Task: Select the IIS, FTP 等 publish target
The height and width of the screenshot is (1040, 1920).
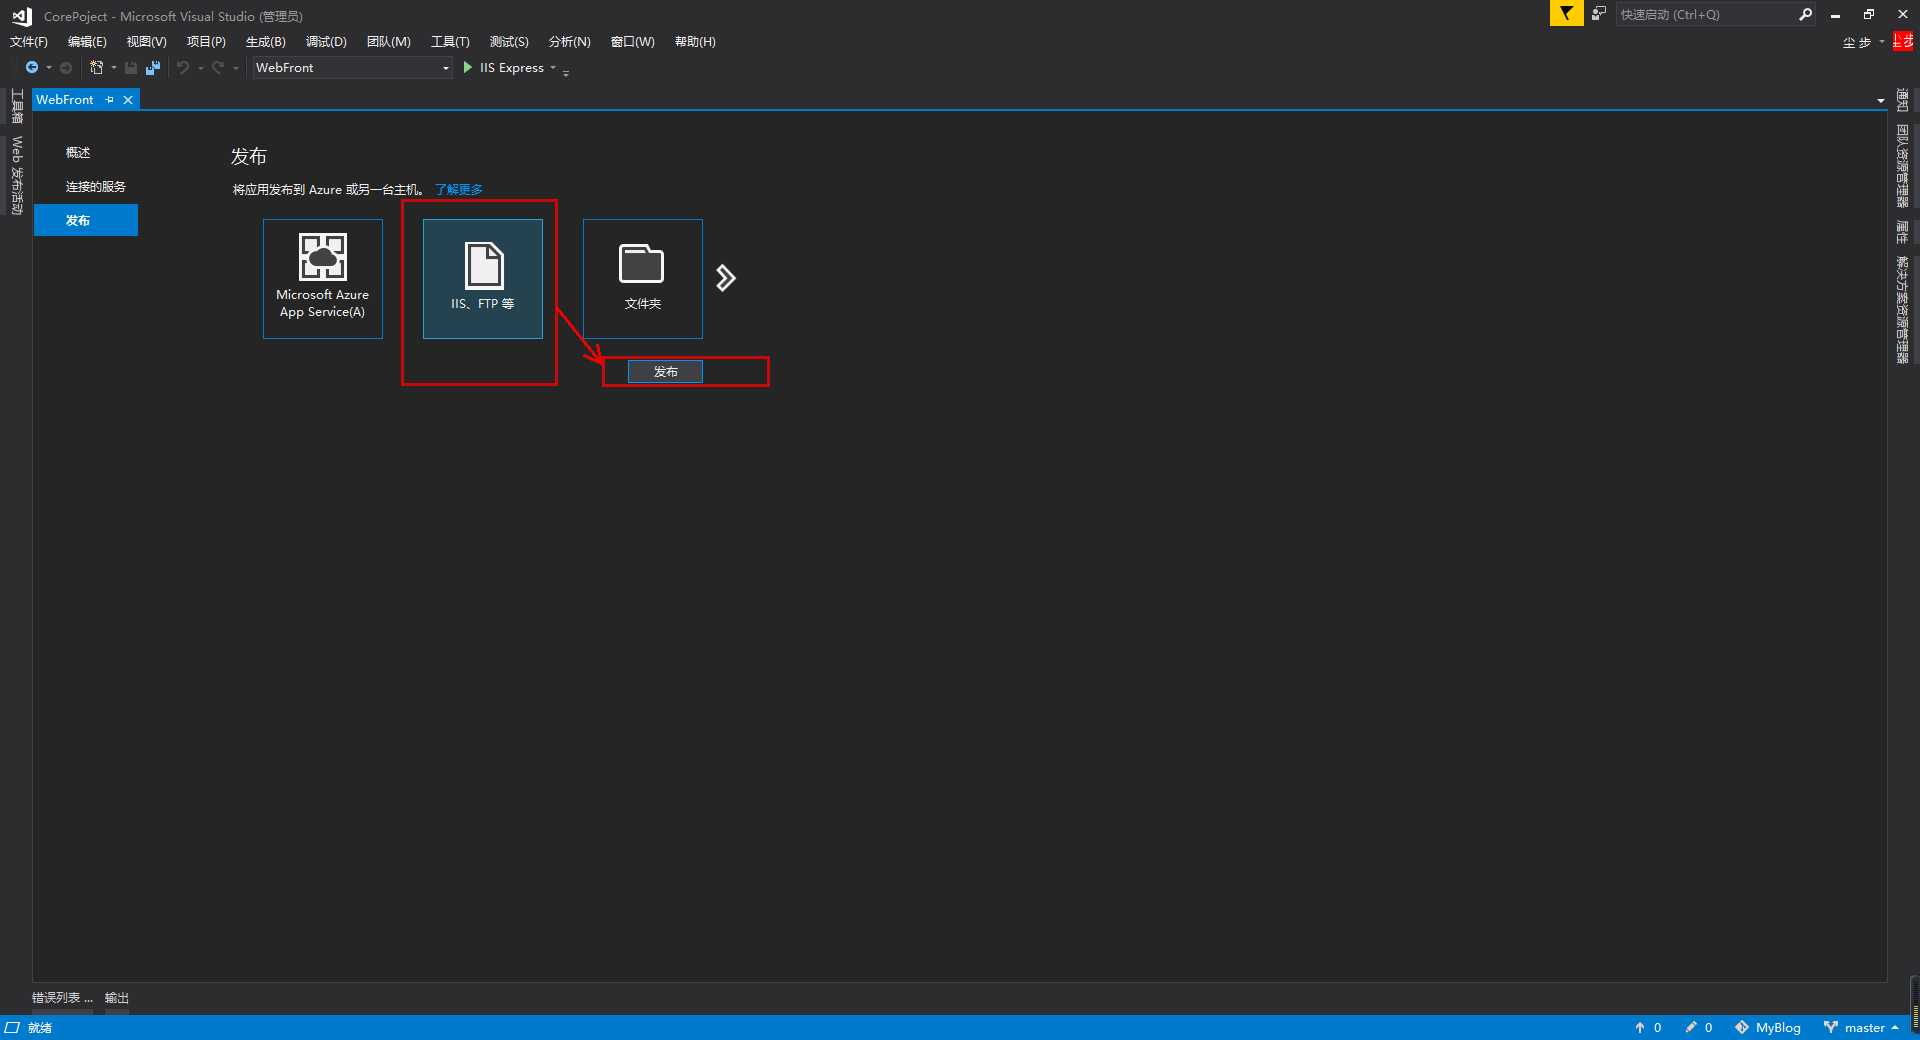Action: (x=483, y=279)
